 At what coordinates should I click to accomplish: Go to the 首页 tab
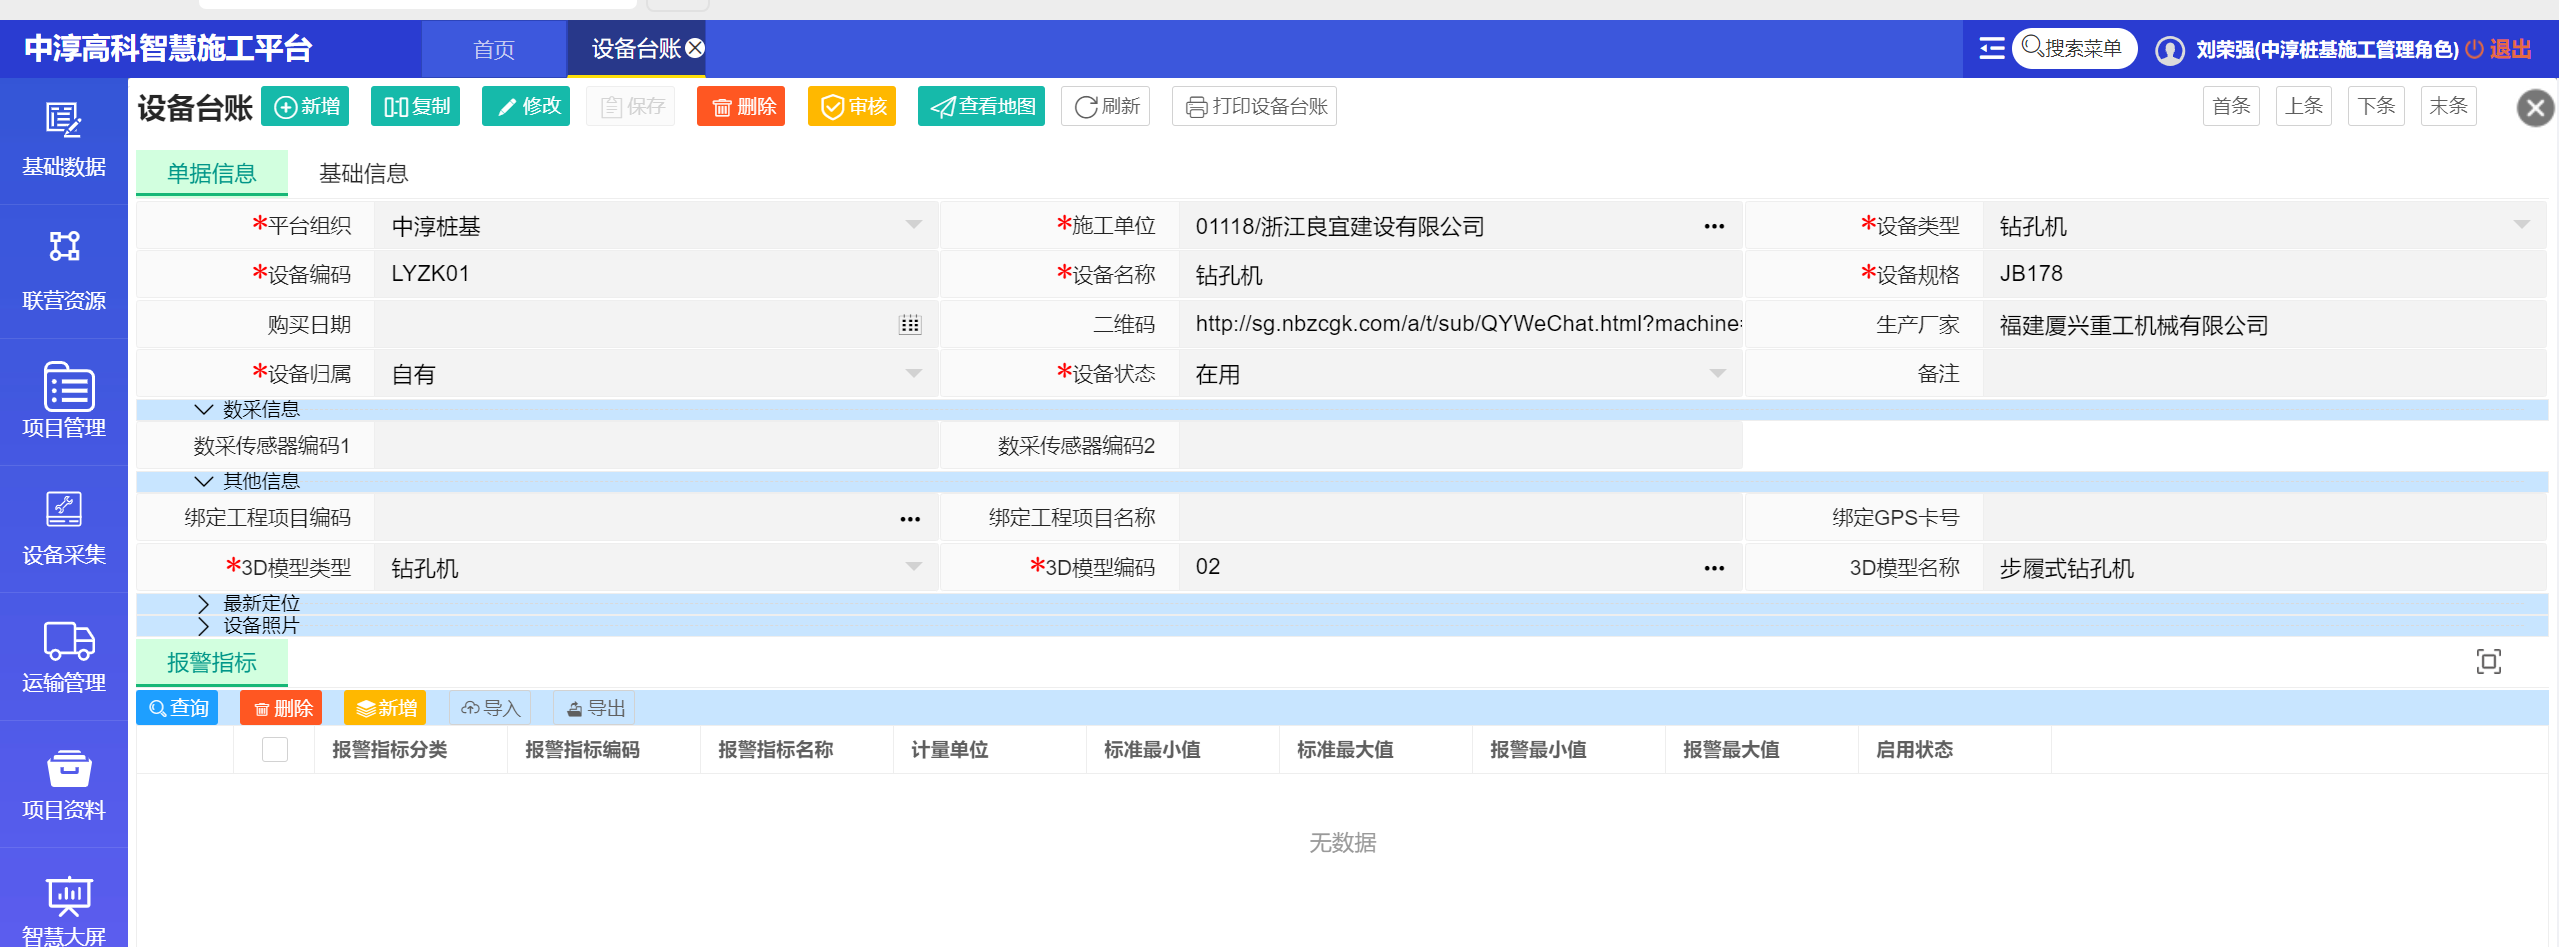click(x=493, y=49)
